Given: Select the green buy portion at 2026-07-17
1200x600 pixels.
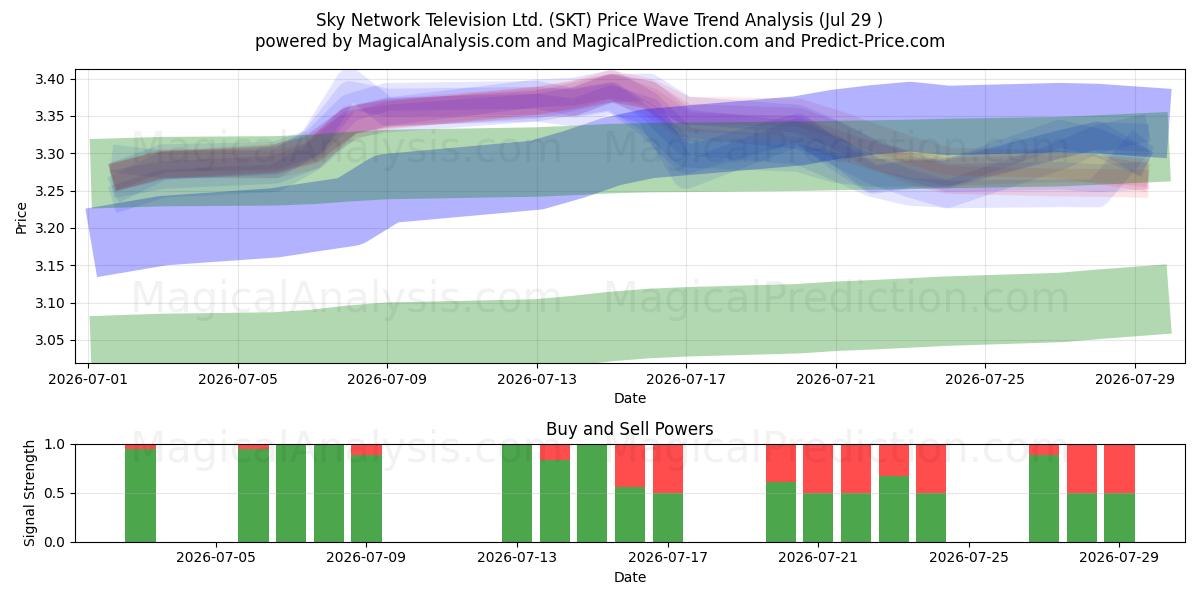Looking at the screenshot, I should [x=668, y=518].
